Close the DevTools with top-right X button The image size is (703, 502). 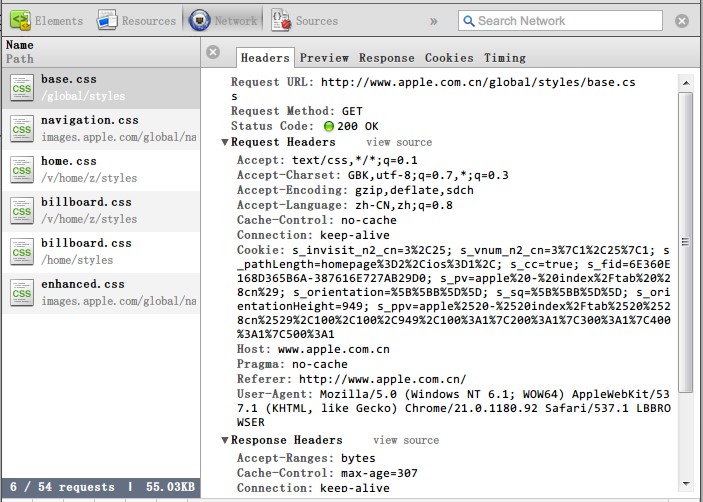tap(681, 21)
